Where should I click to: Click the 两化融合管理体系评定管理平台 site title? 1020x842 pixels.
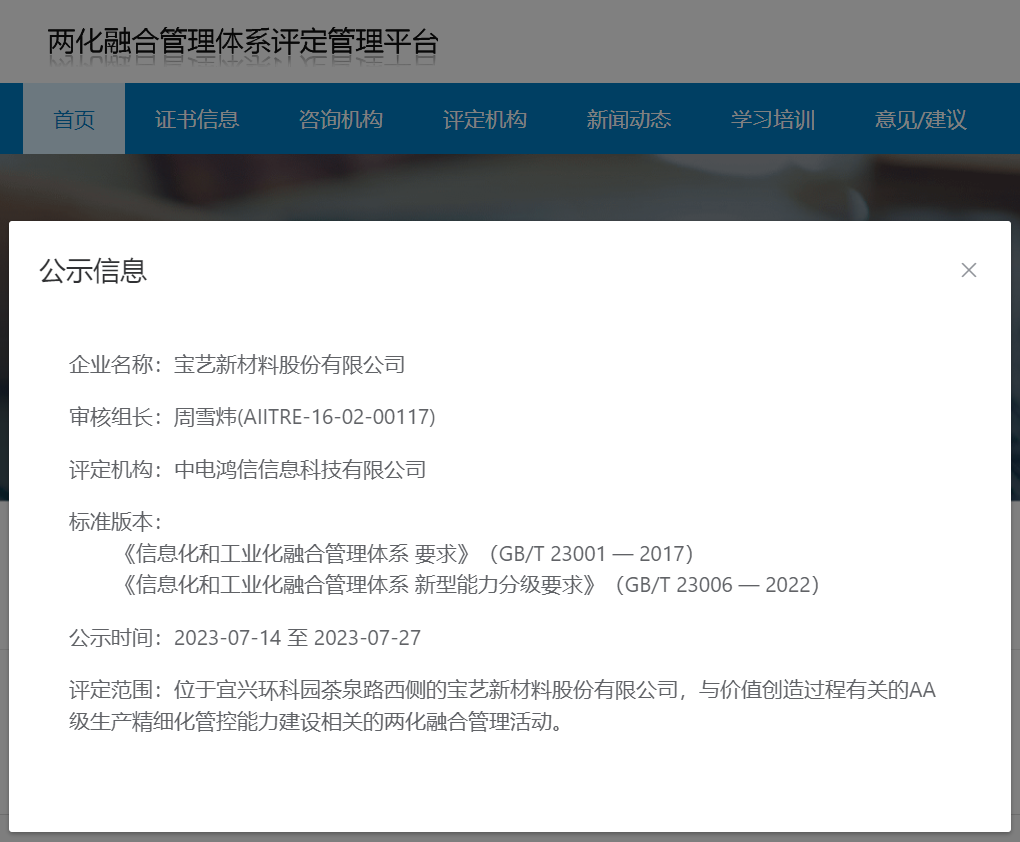tap(243, 42)
